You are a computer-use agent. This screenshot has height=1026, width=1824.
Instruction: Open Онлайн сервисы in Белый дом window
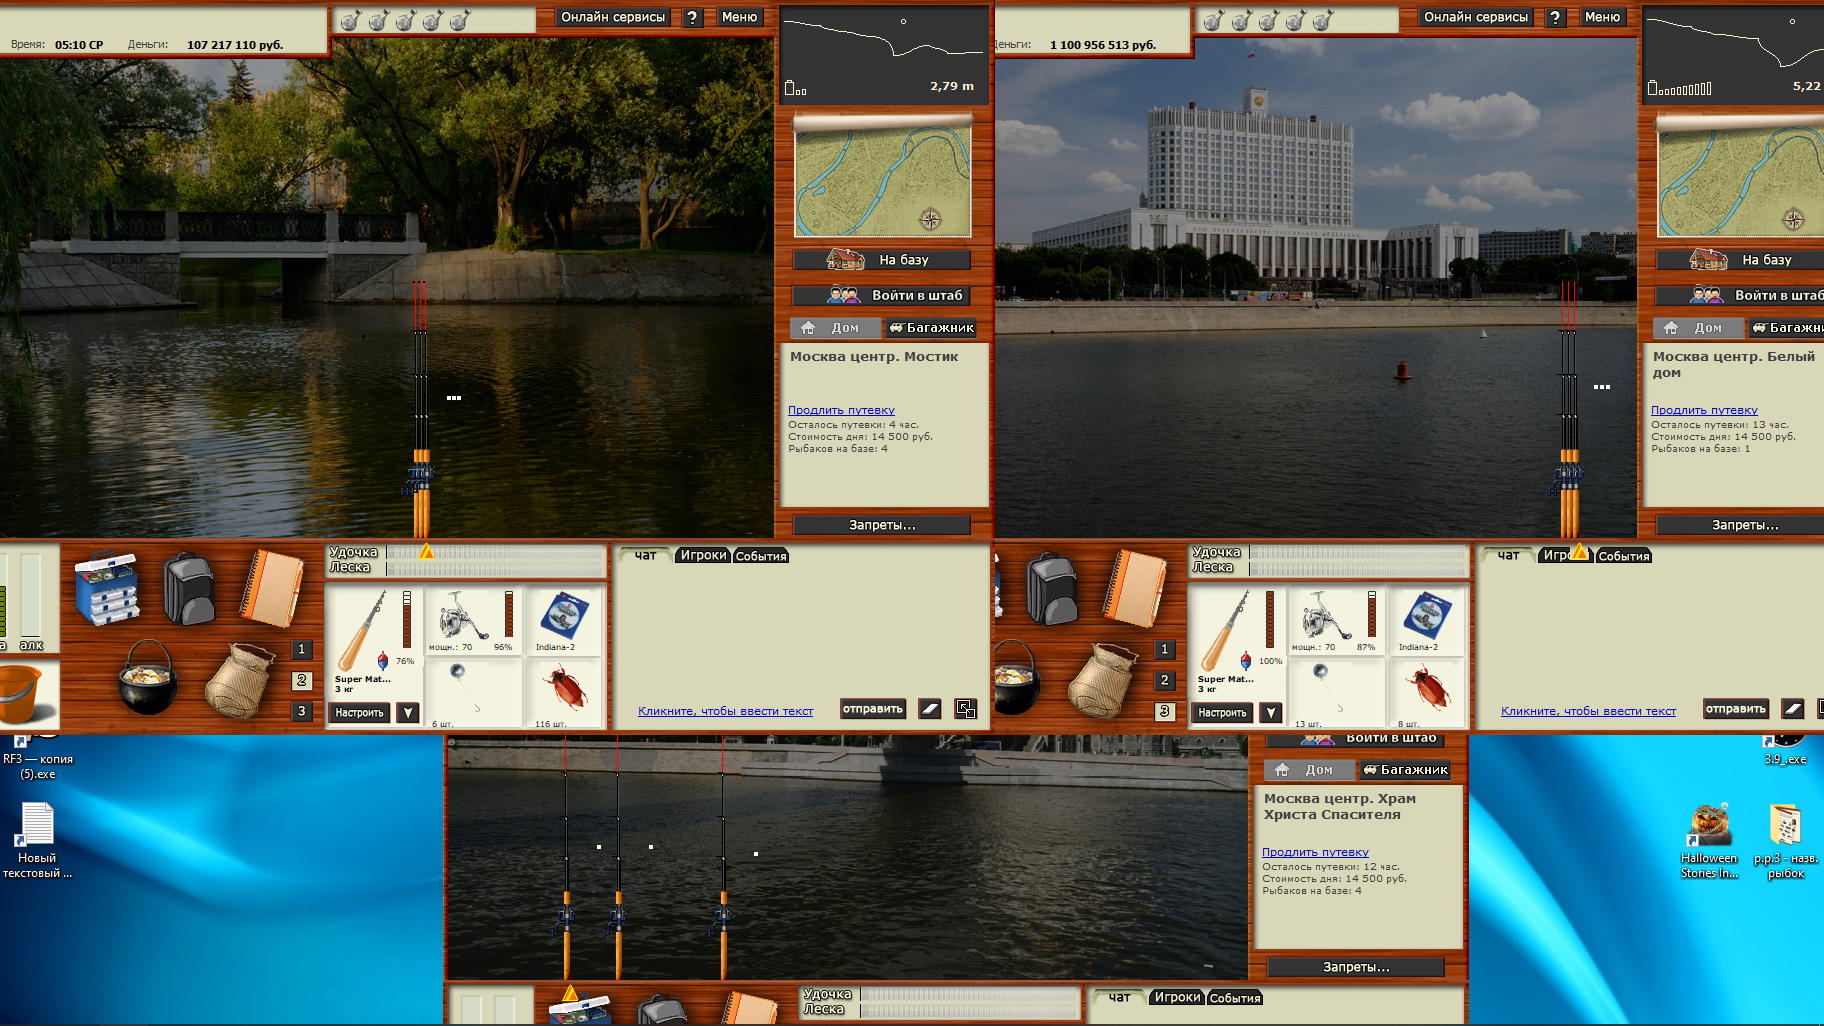(1475, 17)
